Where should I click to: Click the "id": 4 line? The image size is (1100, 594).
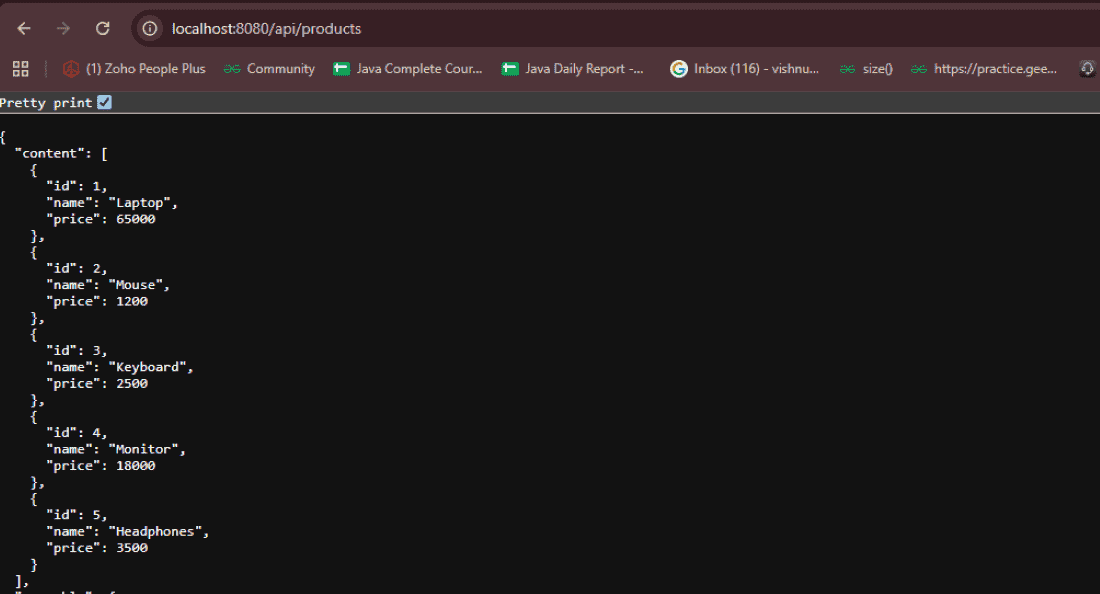point(76,433)
